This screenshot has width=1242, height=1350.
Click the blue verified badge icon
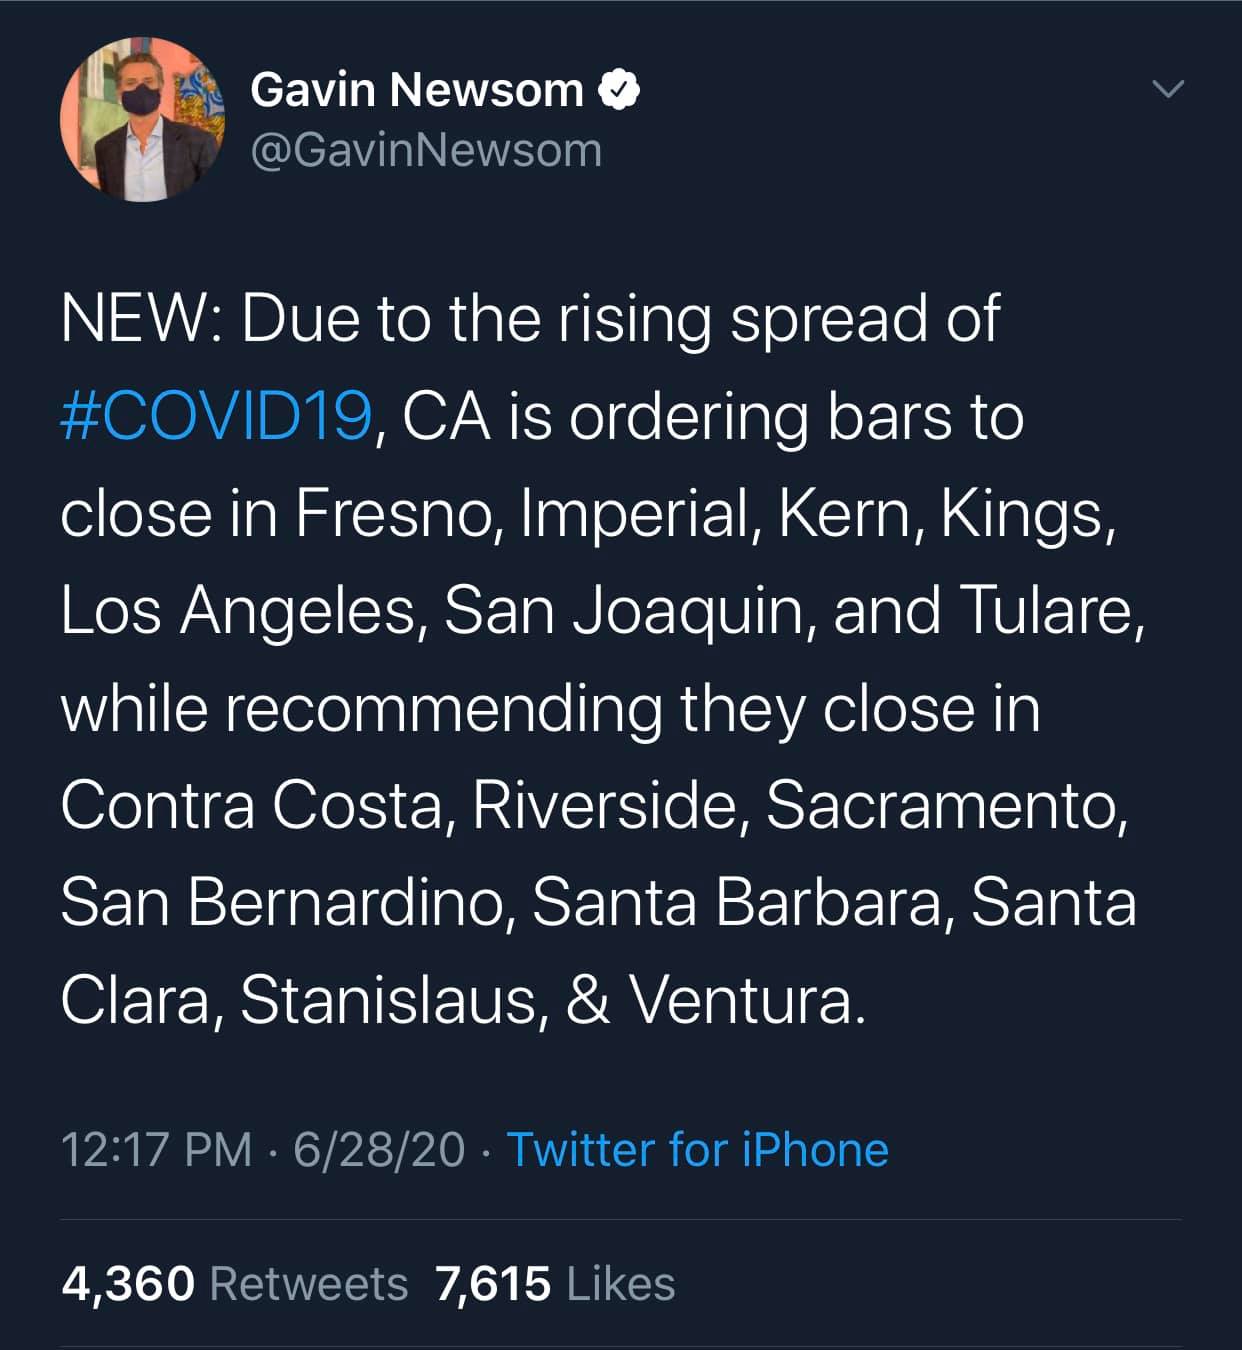pos(619,90)
